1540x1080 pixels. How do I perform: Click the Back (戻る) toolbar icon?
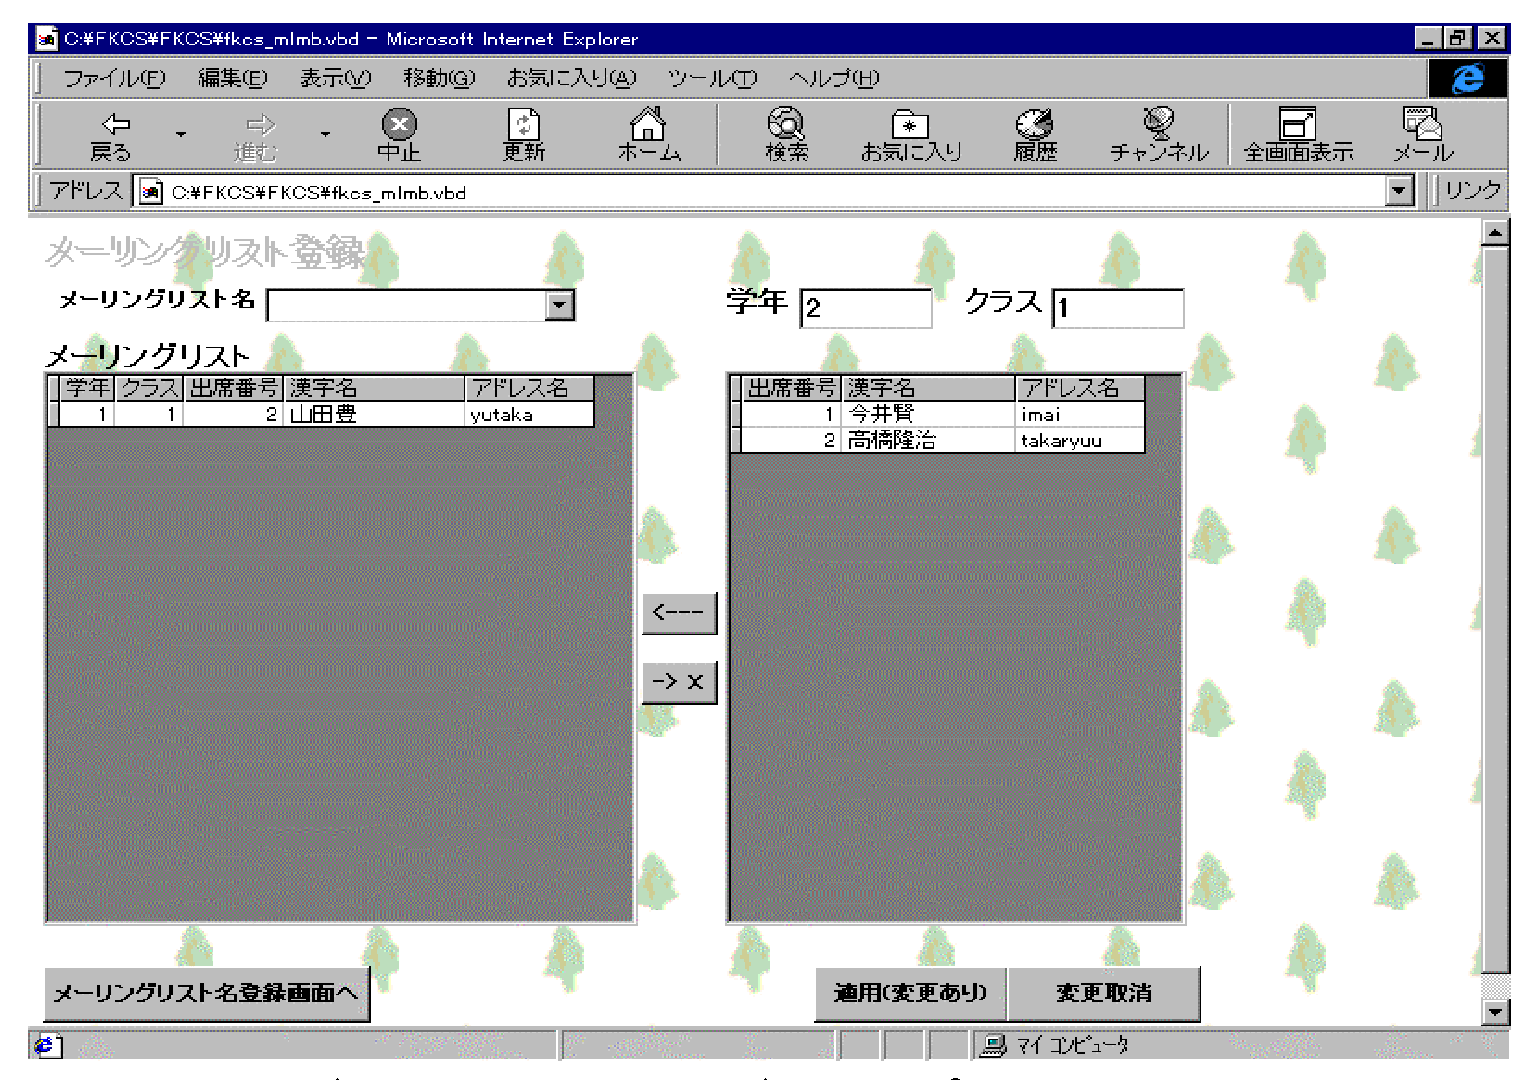point(112,135)
